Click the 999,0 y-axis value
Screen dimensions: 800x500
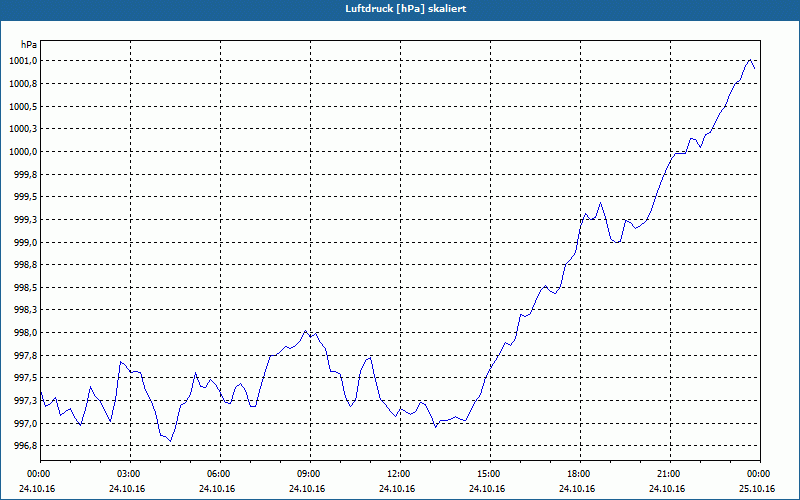[x=26, y=242]
